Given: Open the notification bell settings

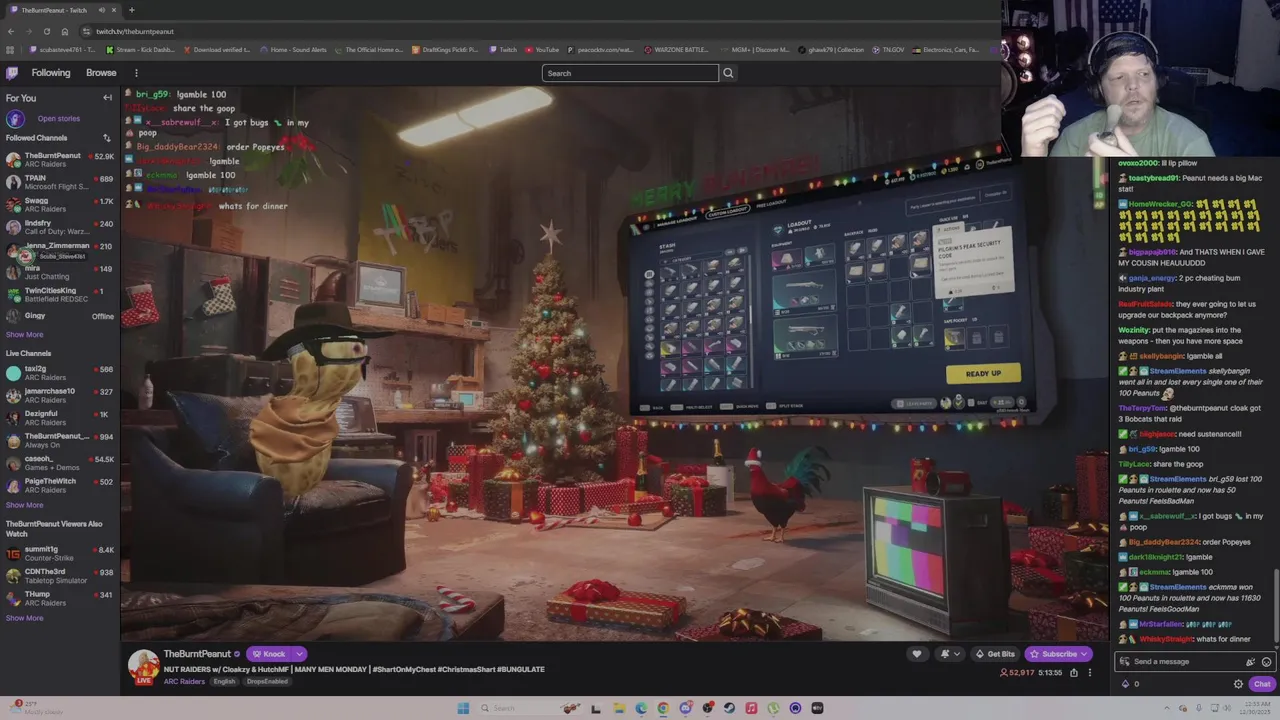Looking at the screenshot, I should [x=949, y=654].
